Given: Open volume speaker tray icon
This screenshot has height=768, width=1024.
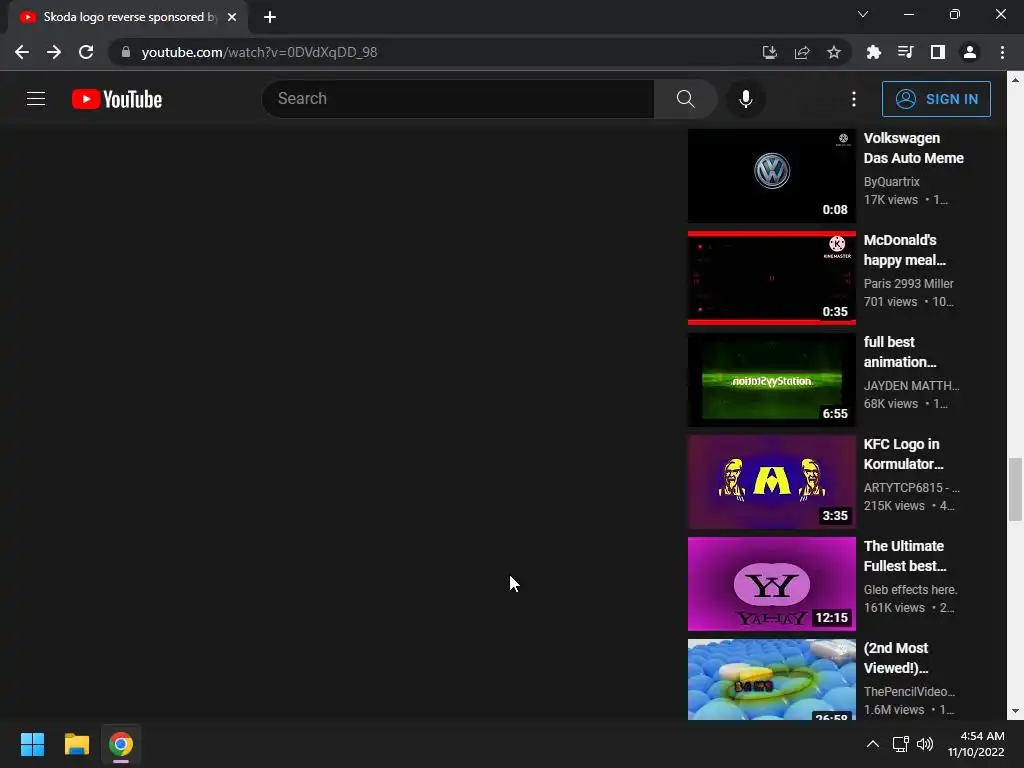Looking at the screenshot, I should tap(925, 744).
